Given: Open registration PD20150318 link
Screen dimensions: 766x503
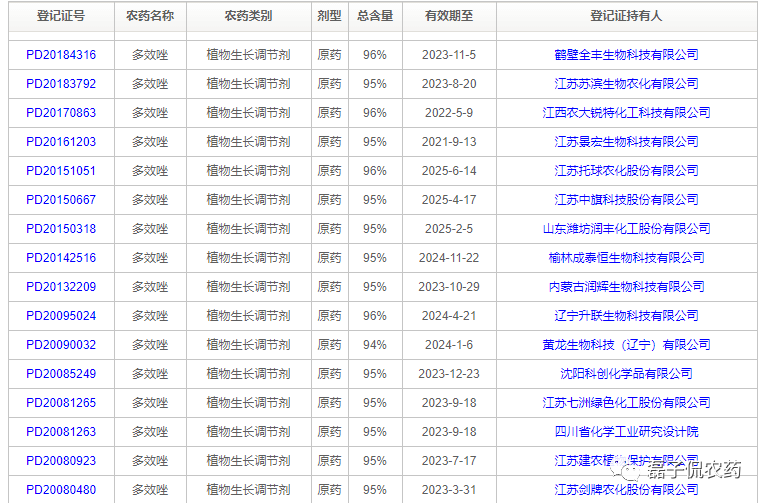Looking at the screenshot, I should [x=61, y=229].
